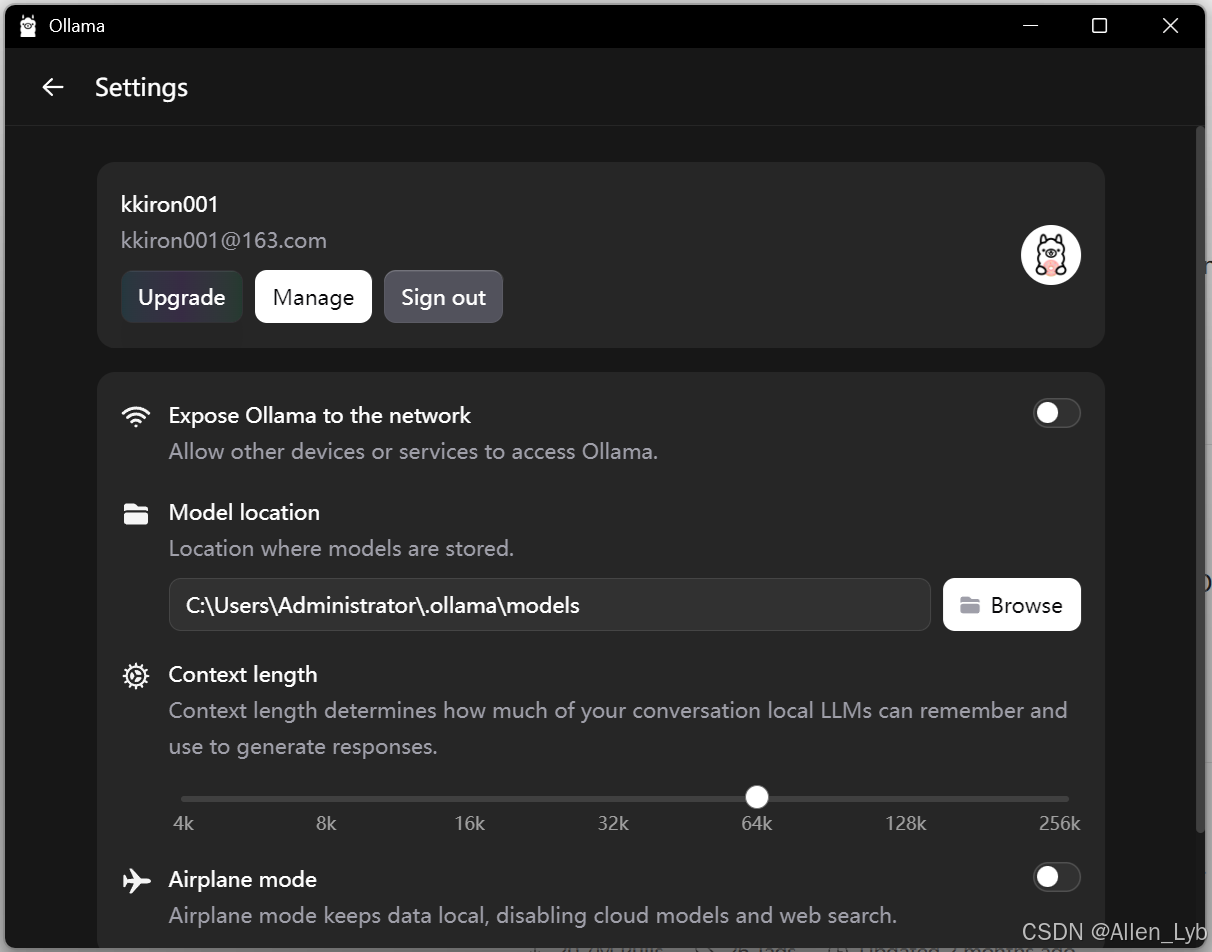The height and width of the screenshot is (952, 1212).
Task: Sign out of the kkiron001 account
Action: [443, 297]
